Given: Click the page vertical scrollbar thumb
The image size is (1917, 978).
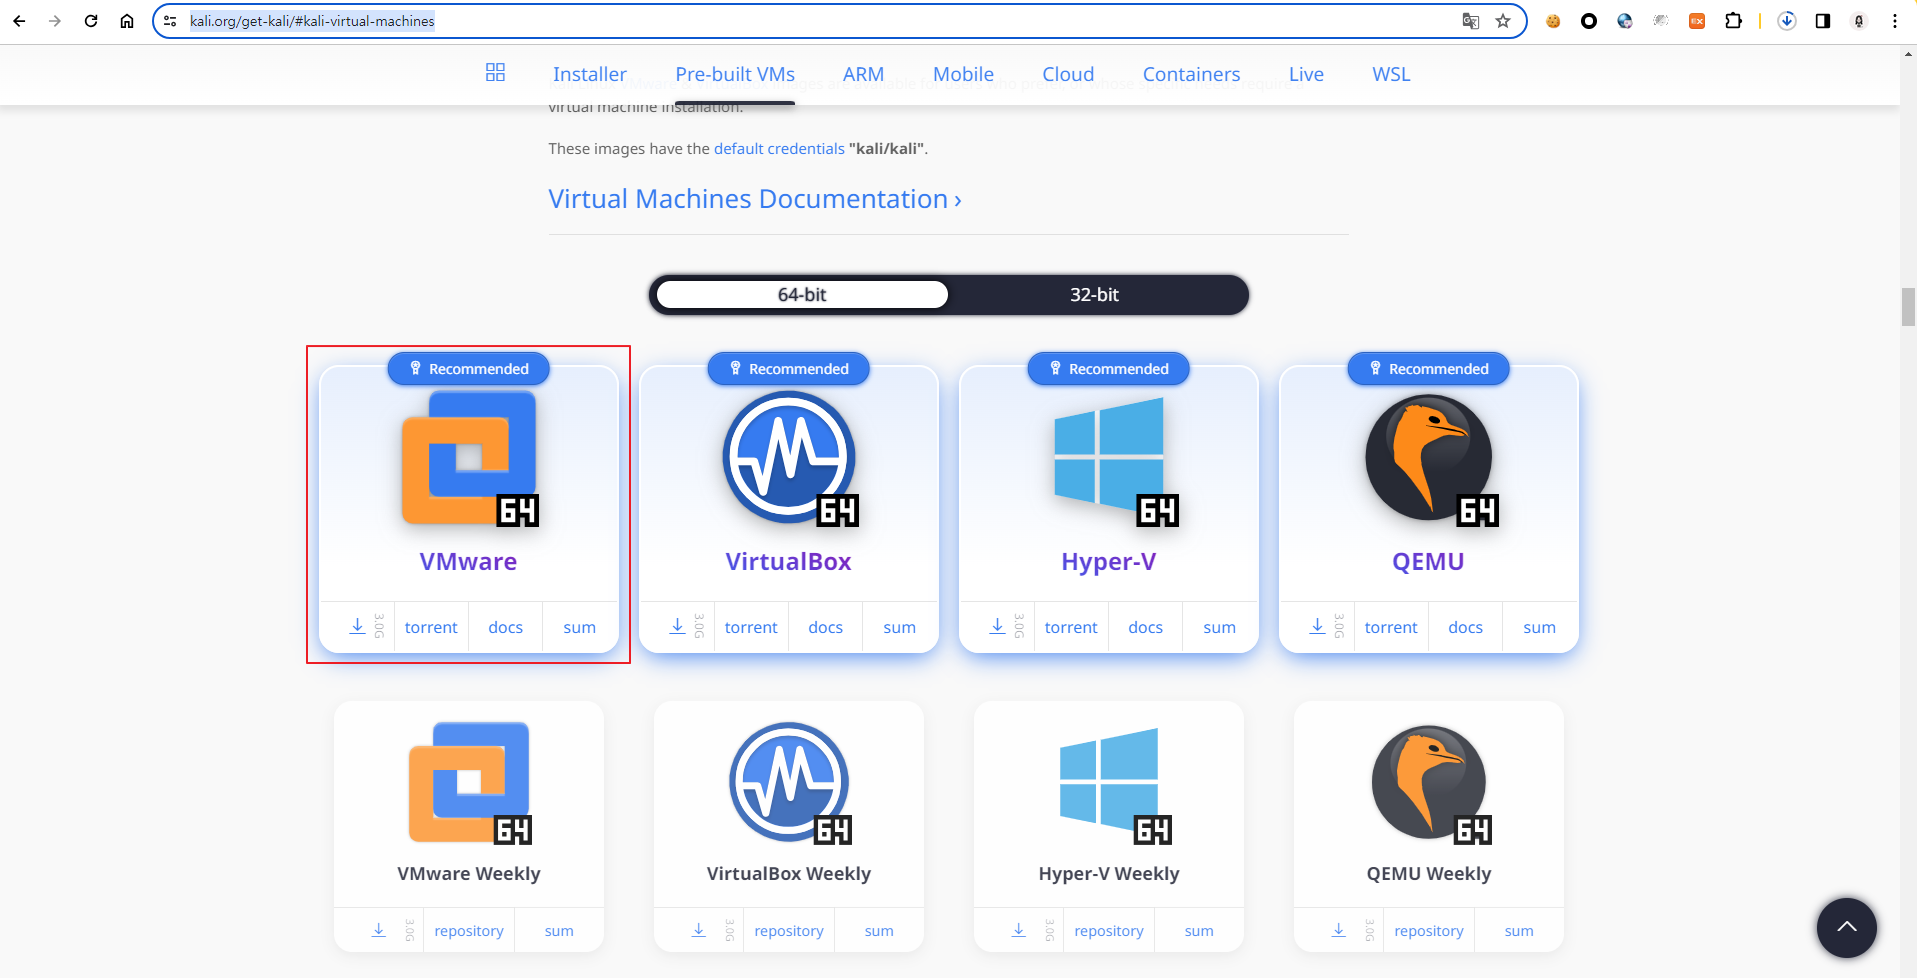Looking at the screenshot, I should 1908,306.
